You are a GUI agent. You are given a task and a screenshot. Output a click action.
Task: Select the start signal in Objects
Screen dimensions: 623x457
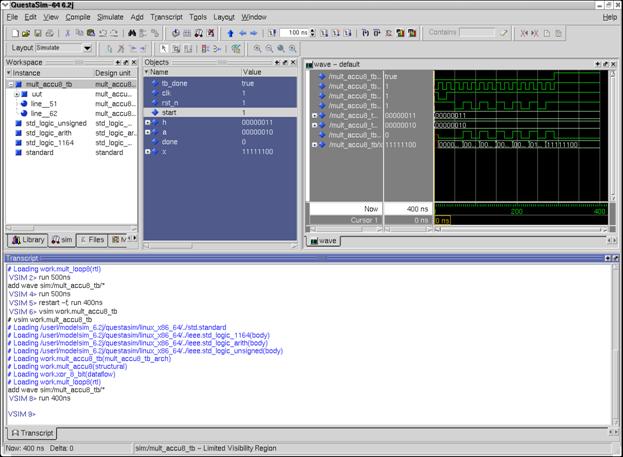(x=170, y=113)
